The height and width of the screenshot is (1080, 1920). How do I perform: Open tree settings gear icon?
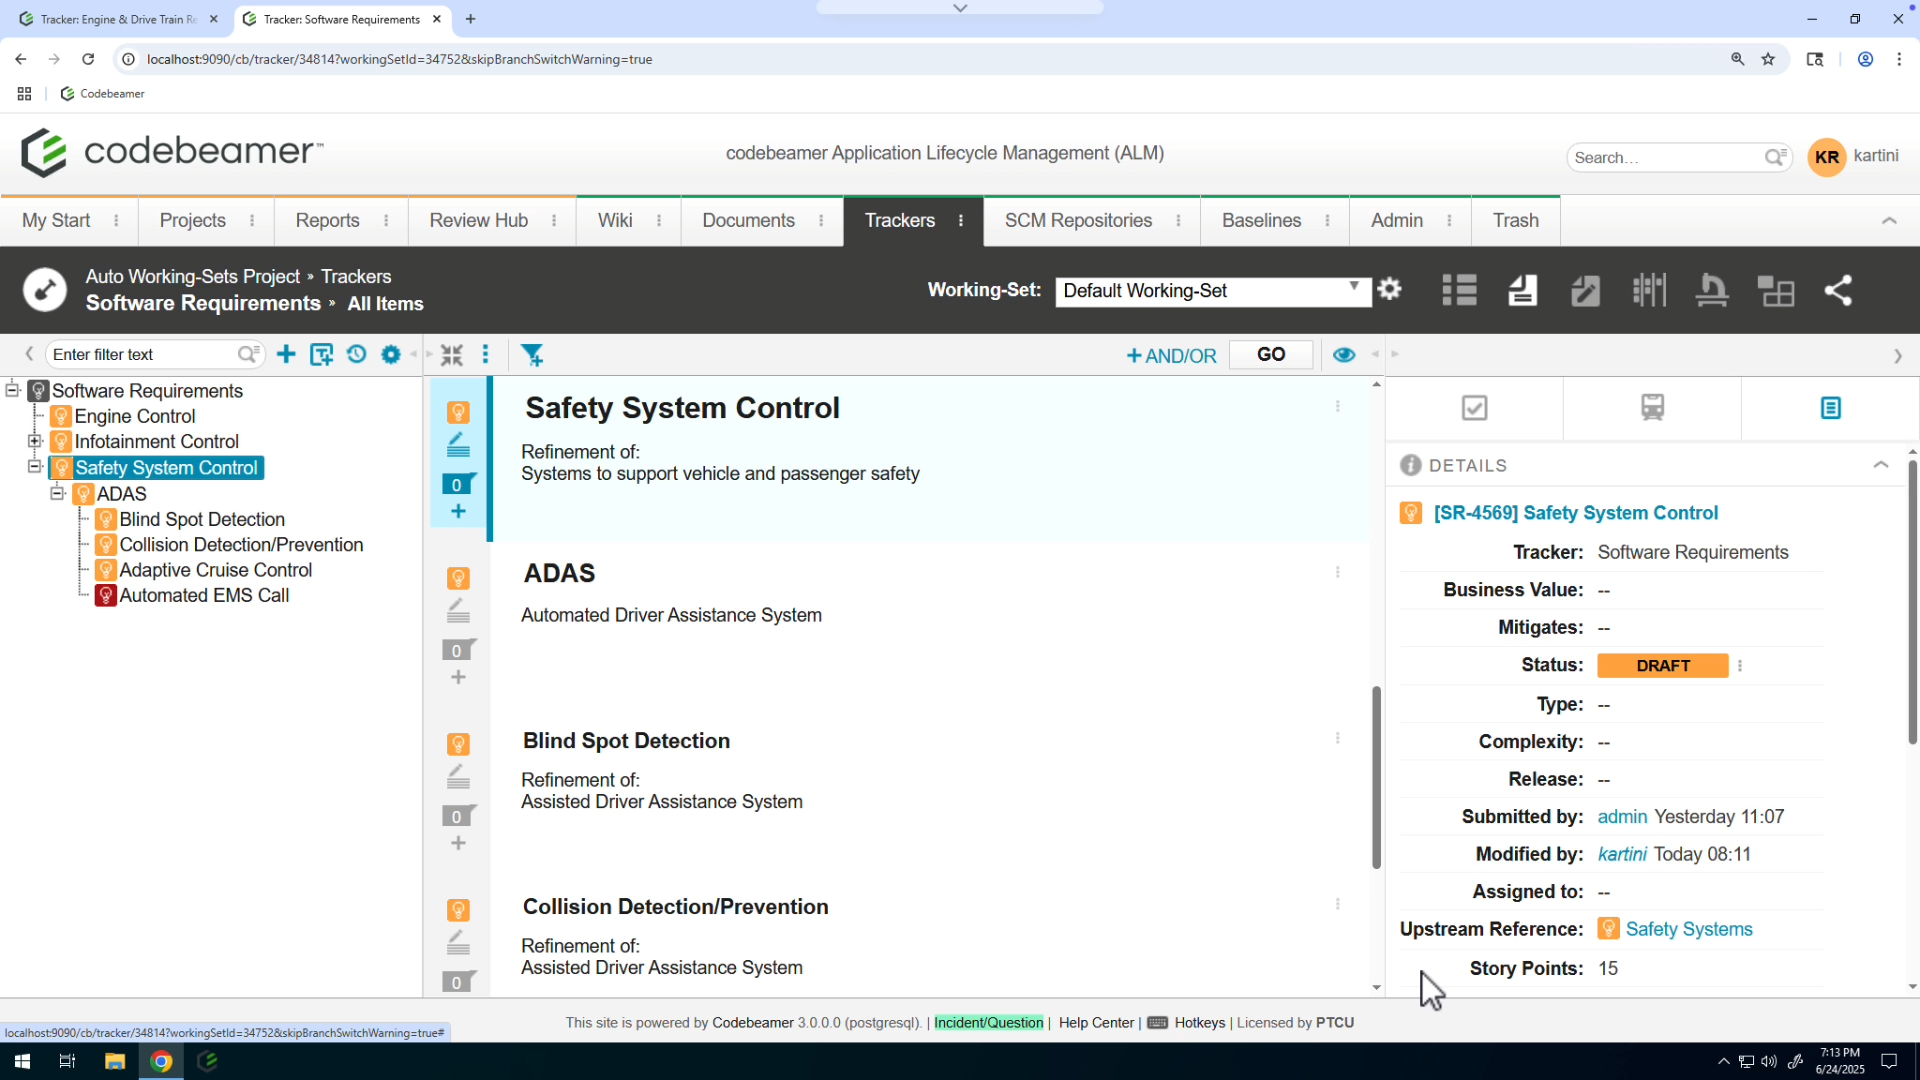[x=391, y=354]
